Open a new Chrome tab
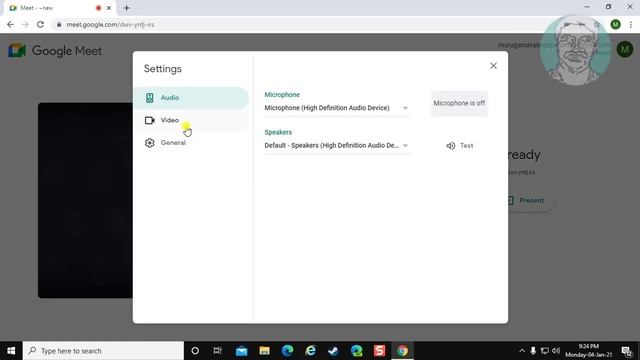 point(127,8)
